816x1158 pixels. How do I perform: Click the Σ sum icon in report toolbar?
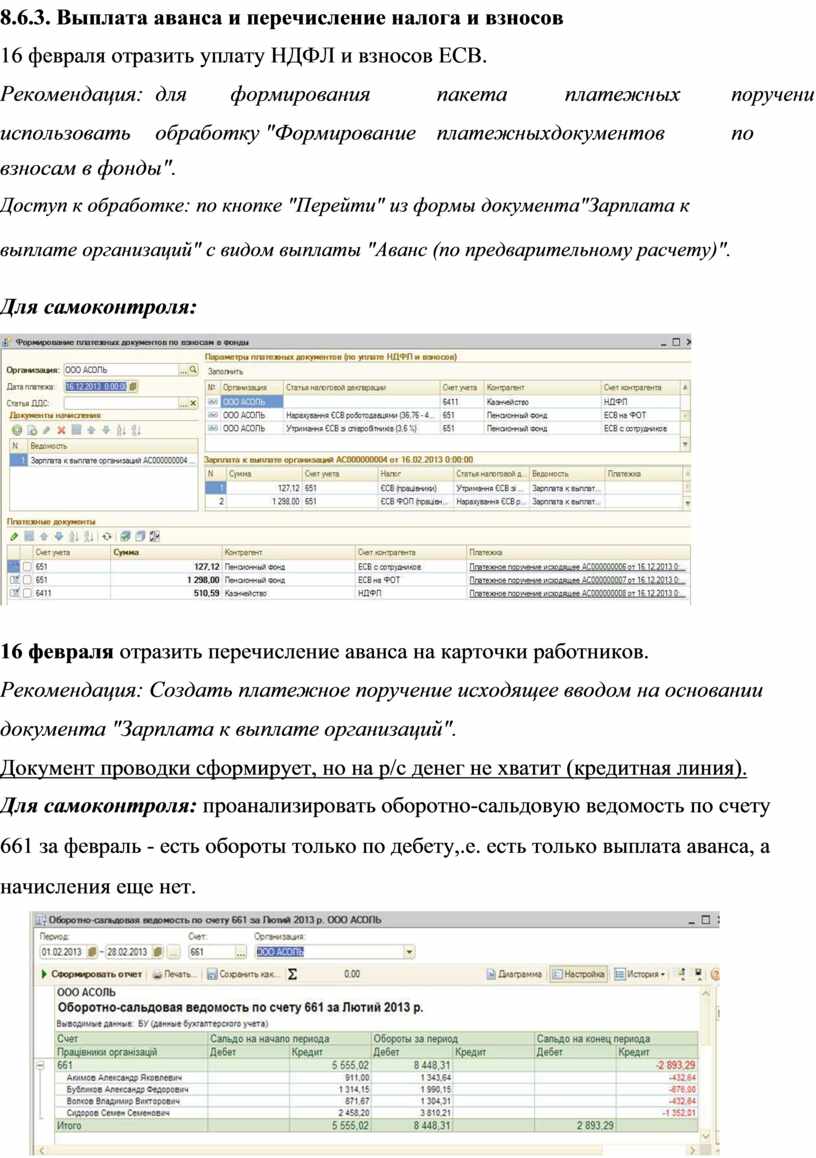pos(292,974)
